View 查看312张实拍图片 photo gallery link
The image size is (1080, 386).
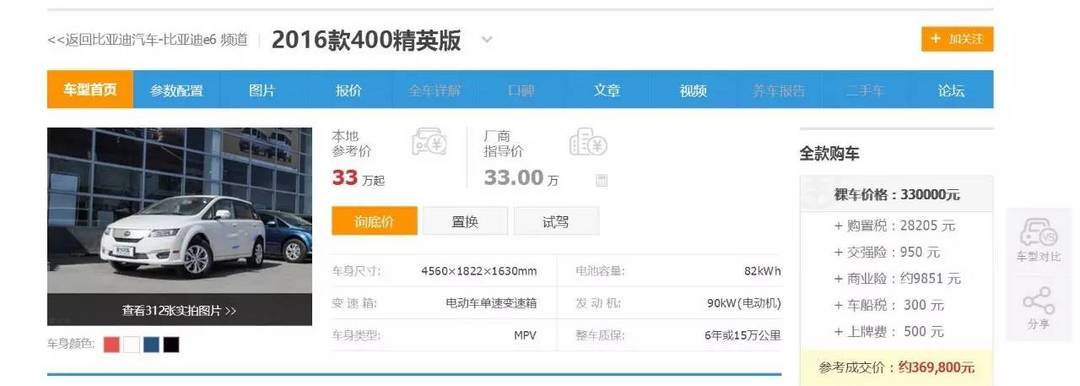pos(179,310)
